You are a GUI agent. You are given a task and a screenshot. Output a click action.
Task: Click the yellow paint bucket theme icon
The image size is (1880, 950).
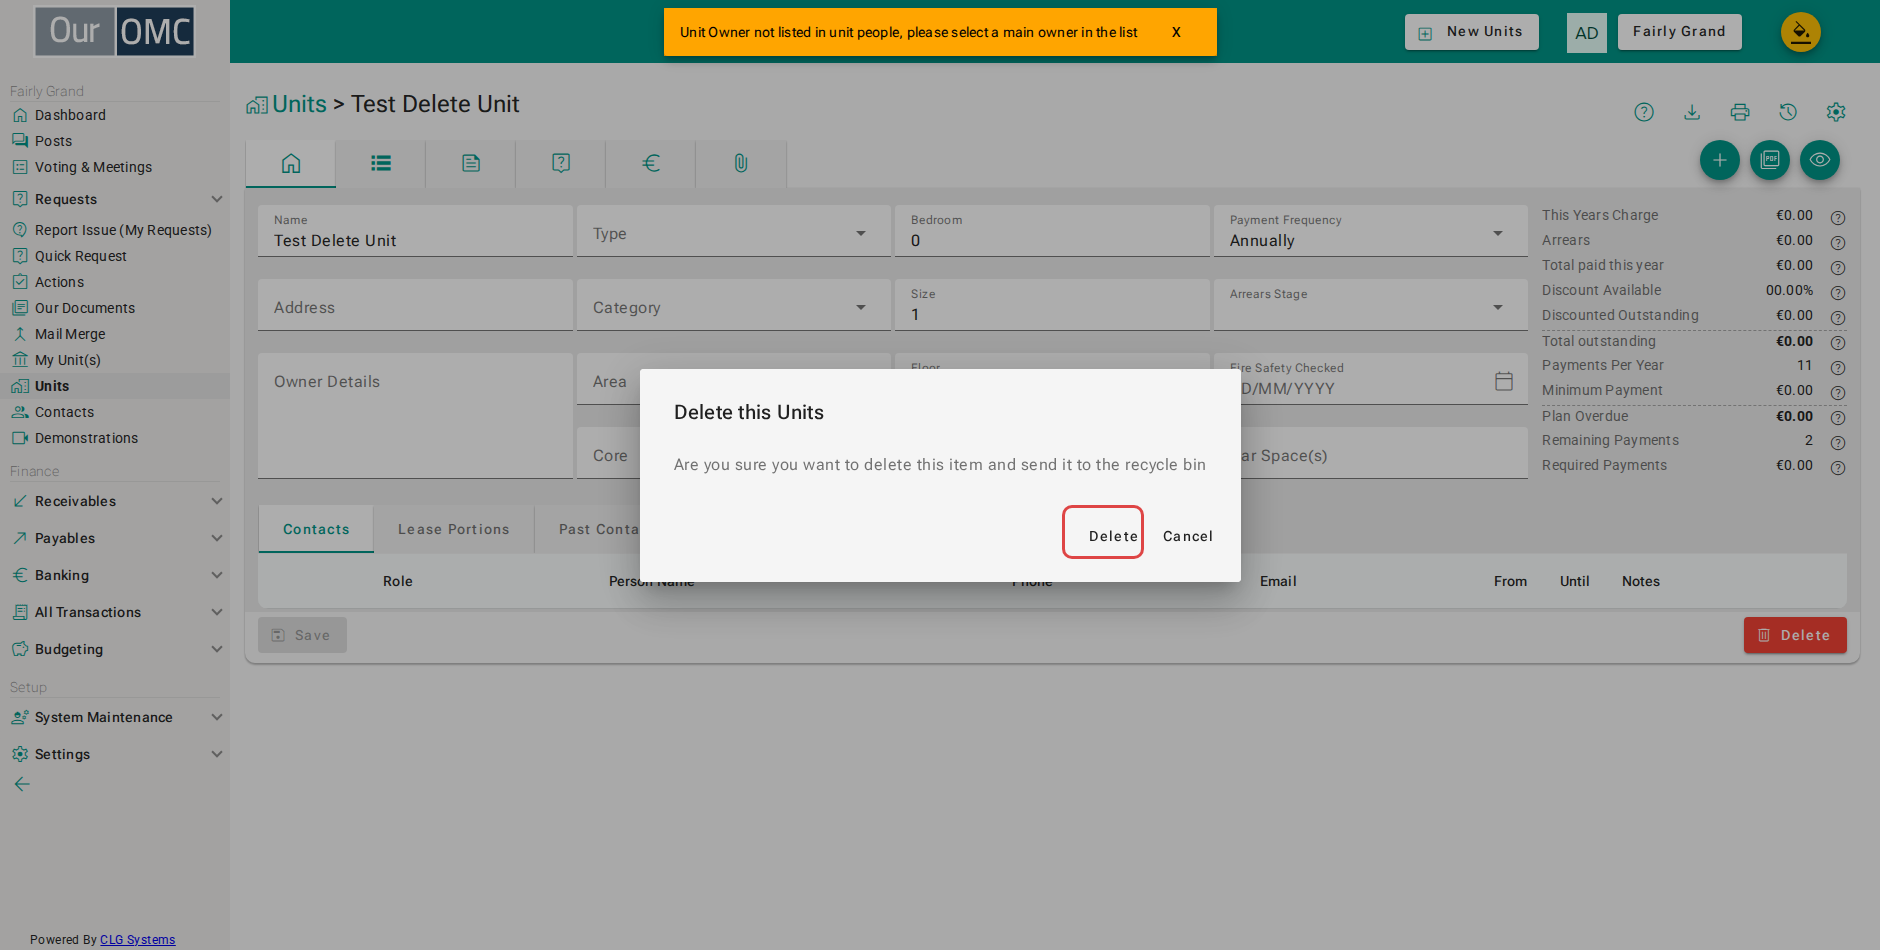(x=1801, y=32)
